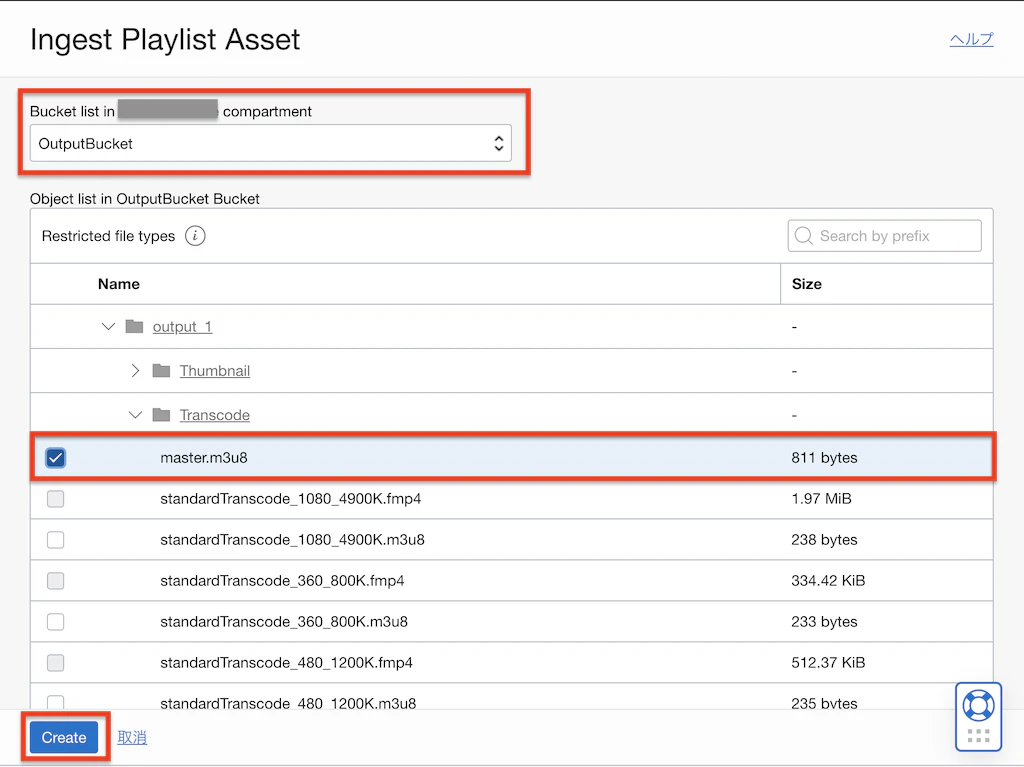Click the Restricted file types label

tap(108, 237)
